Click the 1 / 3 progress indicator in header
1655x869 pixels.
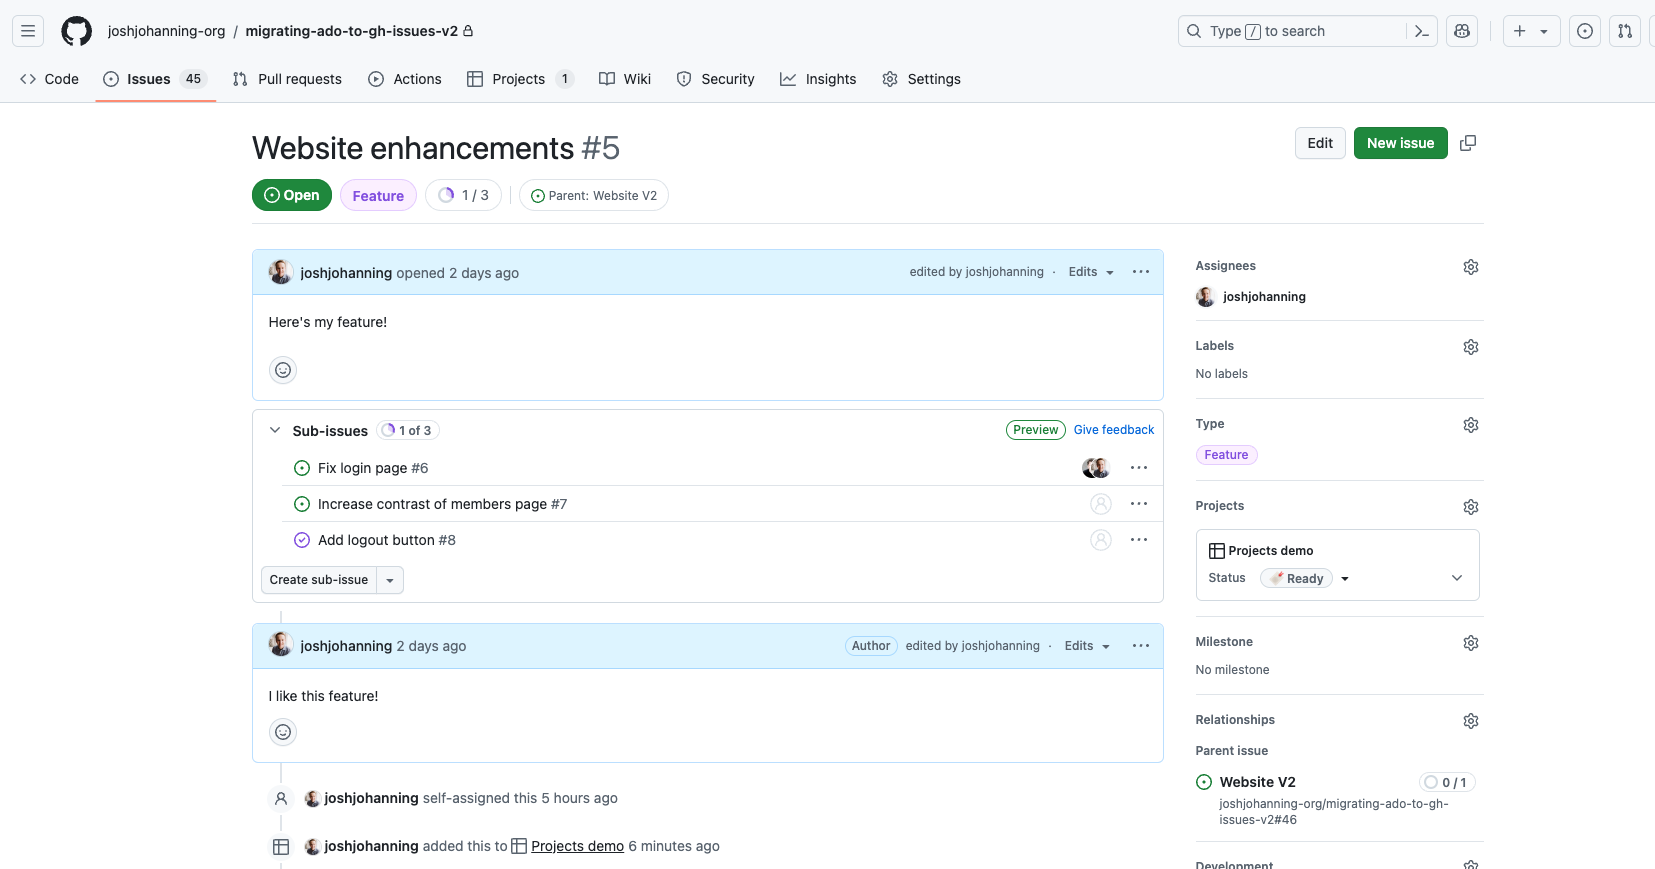tap(463, 195)
